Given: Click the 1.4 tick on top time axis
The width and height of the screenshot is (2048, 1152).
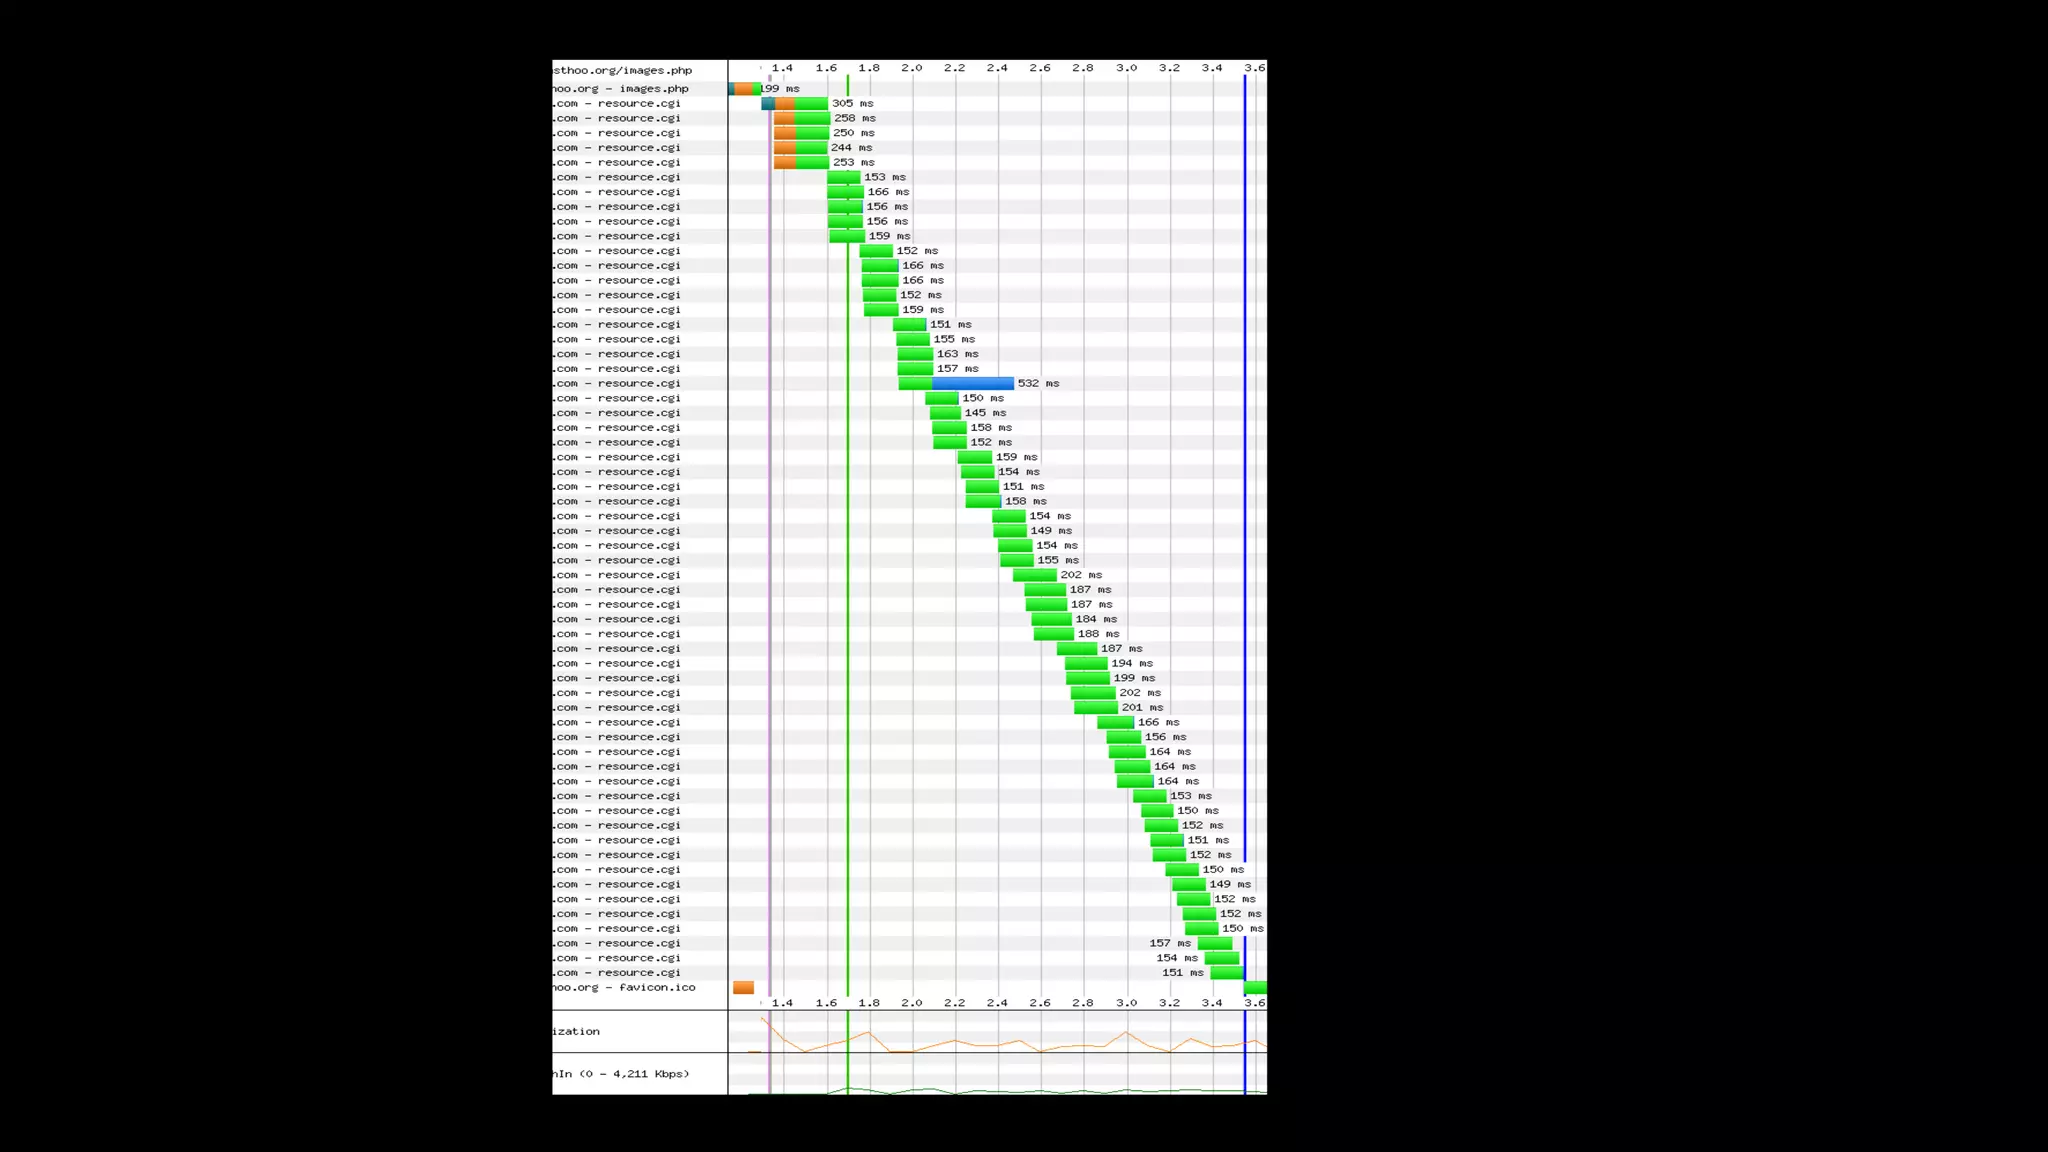Looking at the screenshot, I should coord(782,68).
